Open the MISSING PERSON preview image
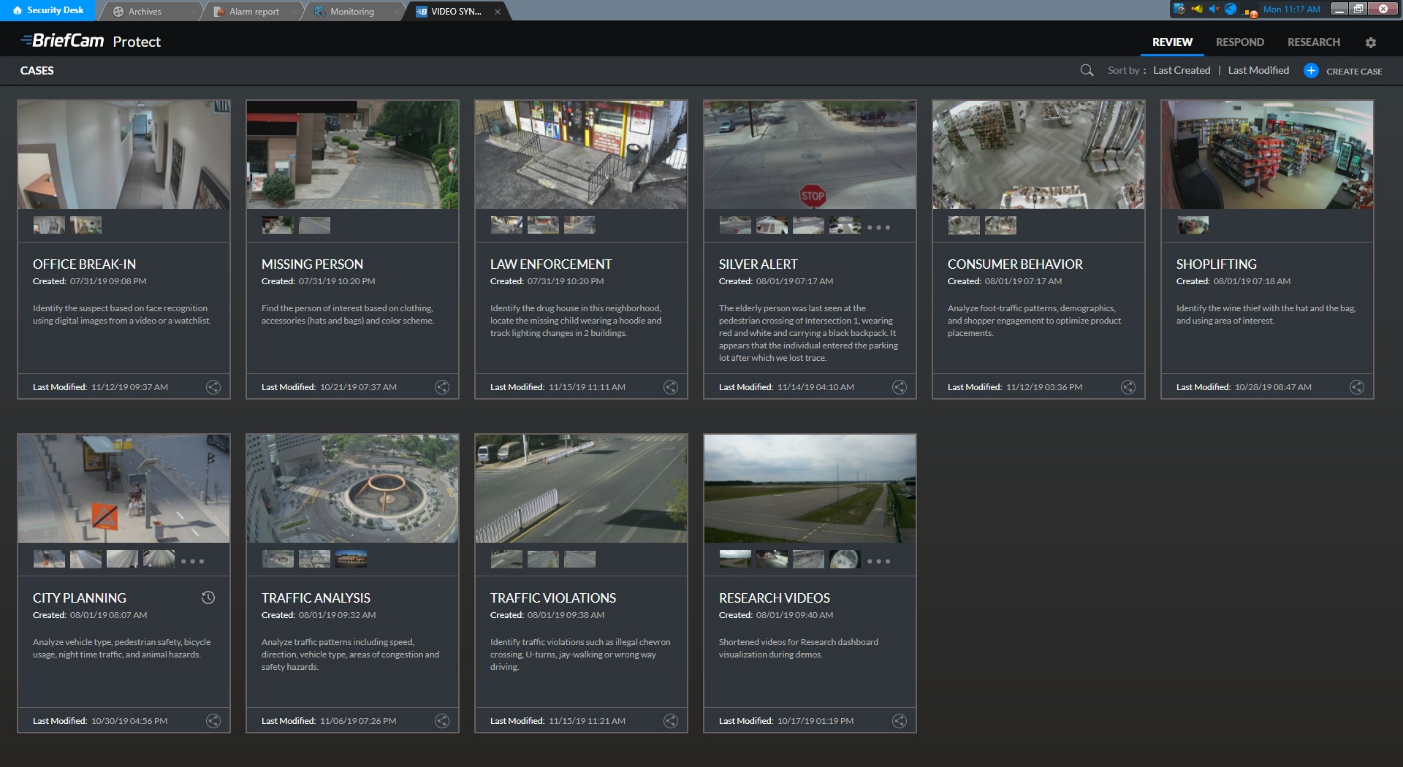1403x767 pixels. point(353,154)
